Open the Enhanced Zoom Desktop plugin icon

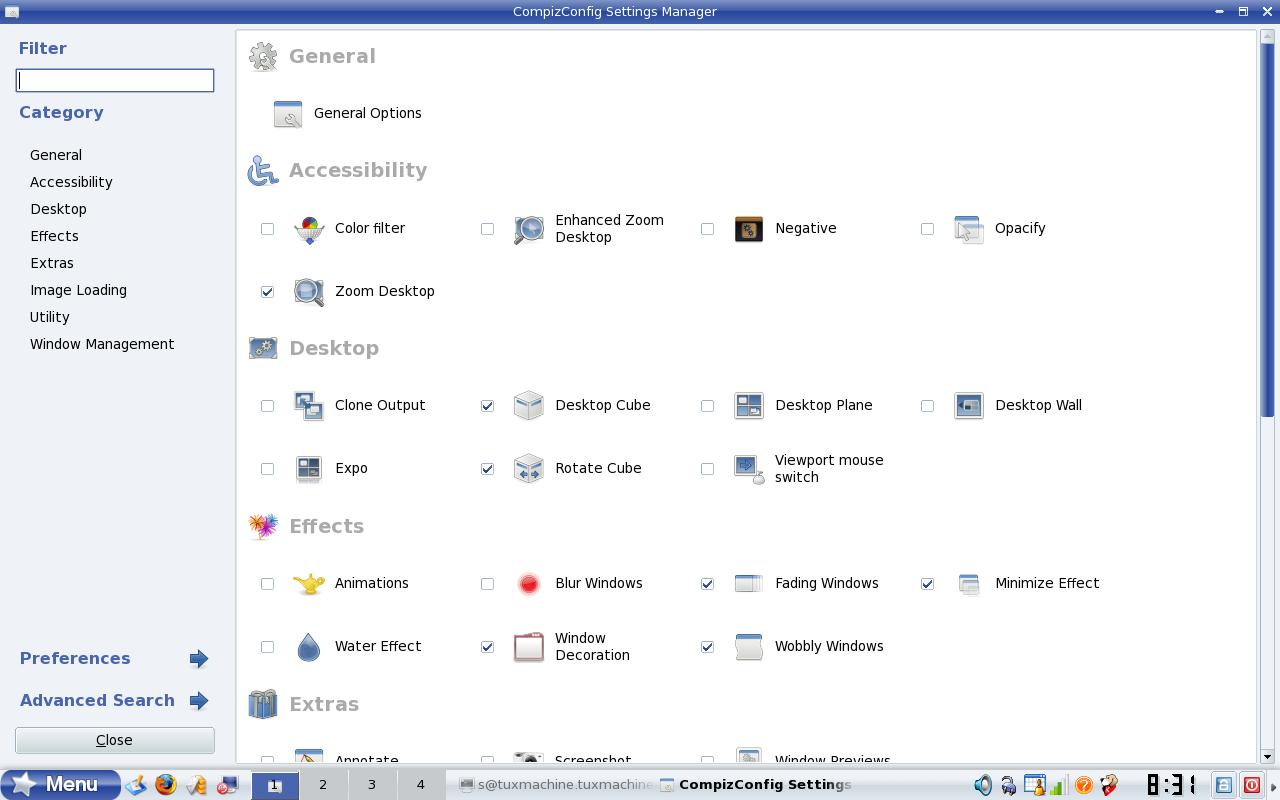coord(529,229)
